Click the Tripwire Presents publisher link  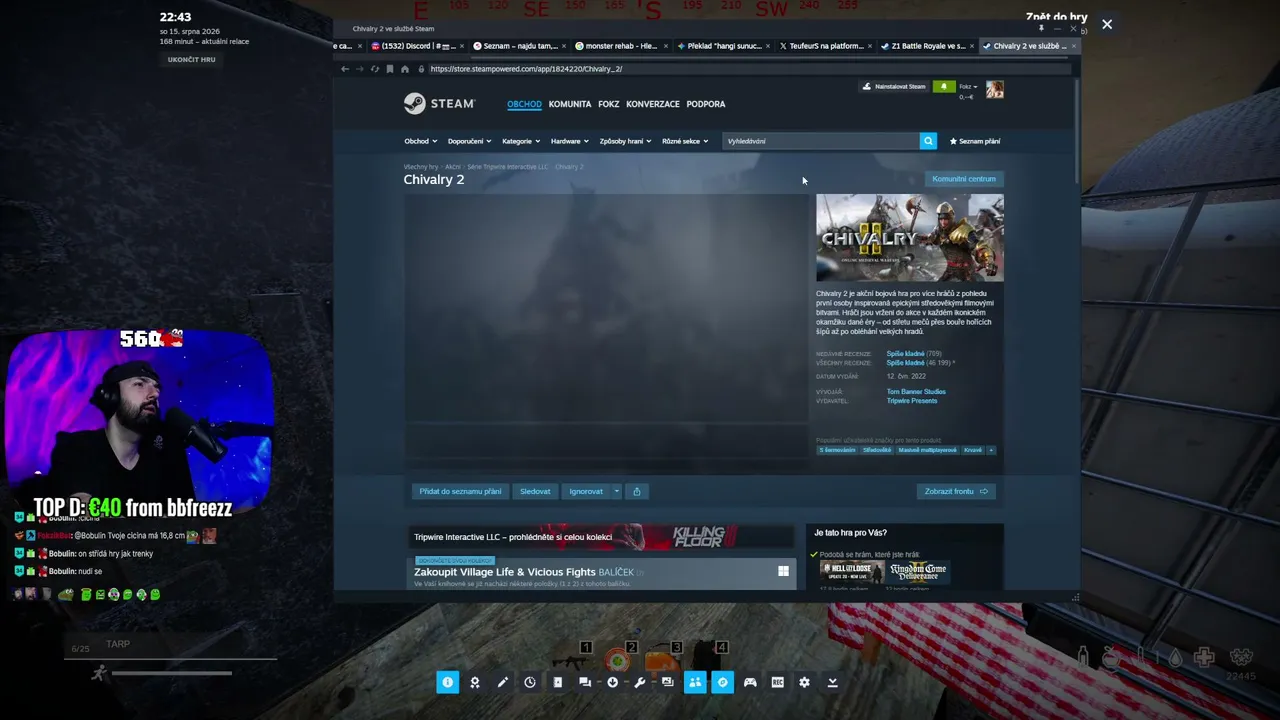point(912,401)
